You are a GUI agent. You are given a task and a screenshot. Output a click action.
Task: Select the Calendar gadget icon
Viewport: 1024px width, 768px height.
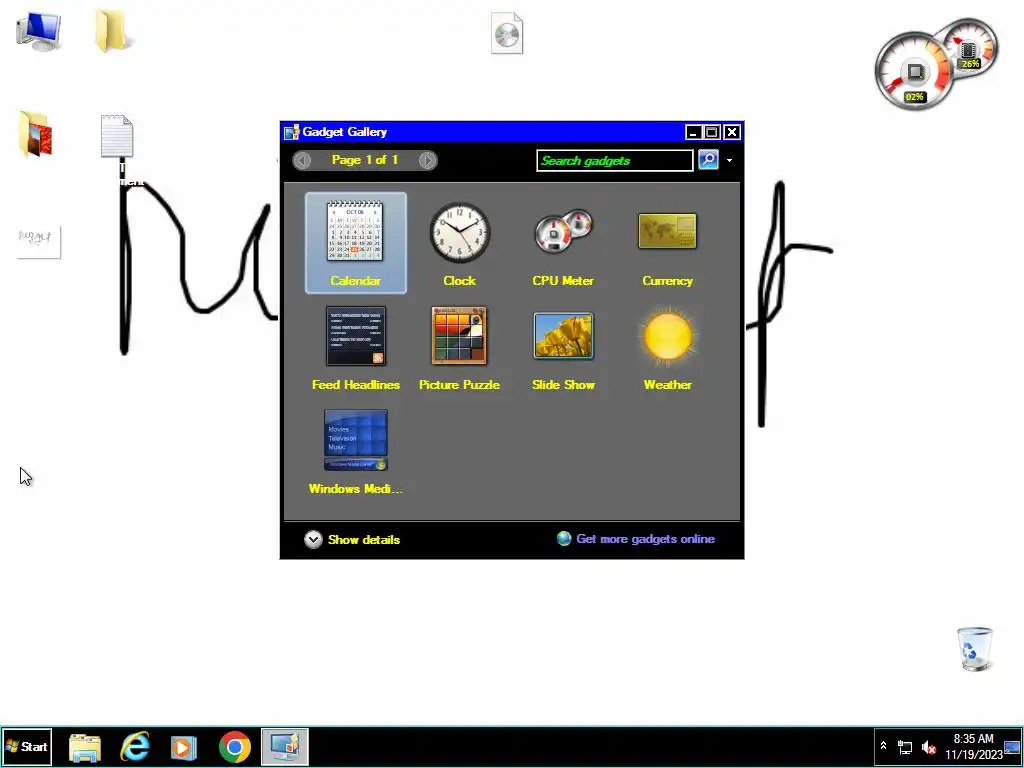355,231
